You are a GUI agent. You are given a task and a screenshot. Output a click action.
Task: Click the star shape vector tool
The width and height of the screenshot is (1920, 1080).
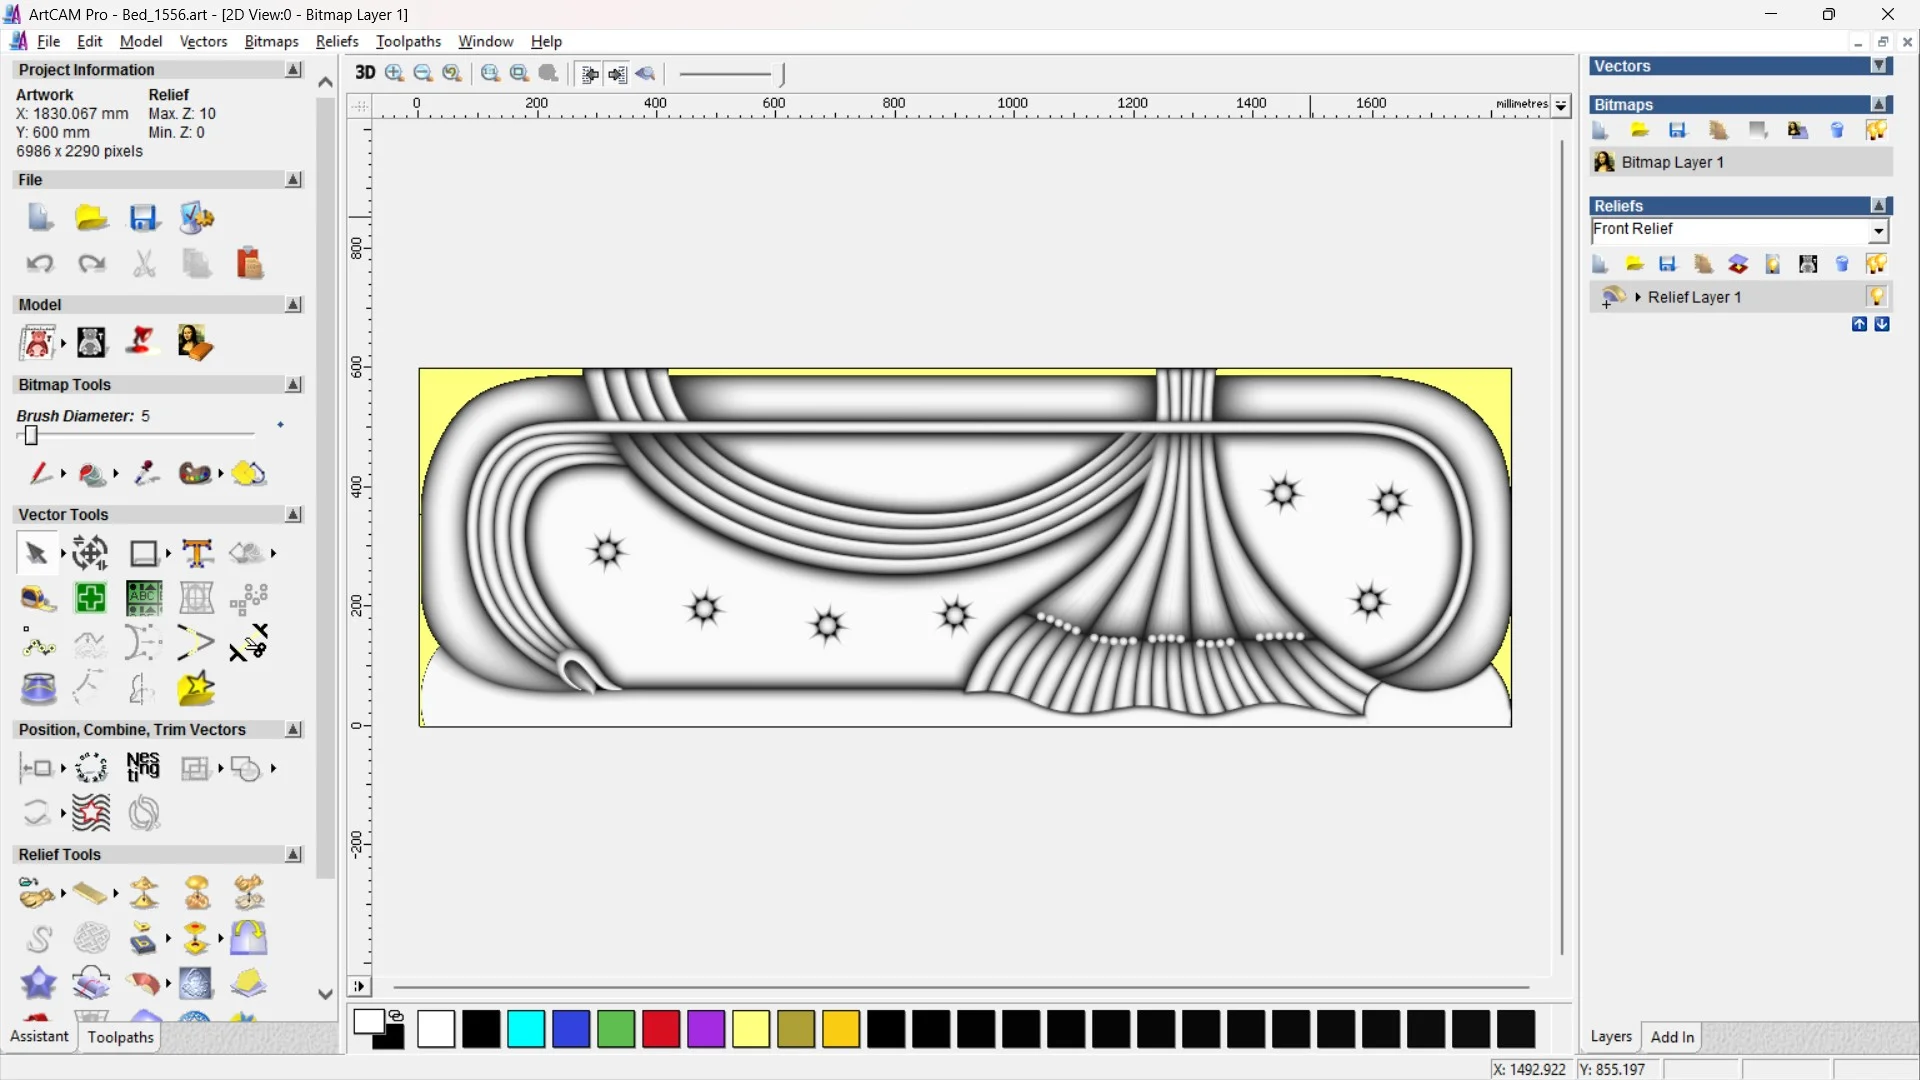tap(196, 689)
